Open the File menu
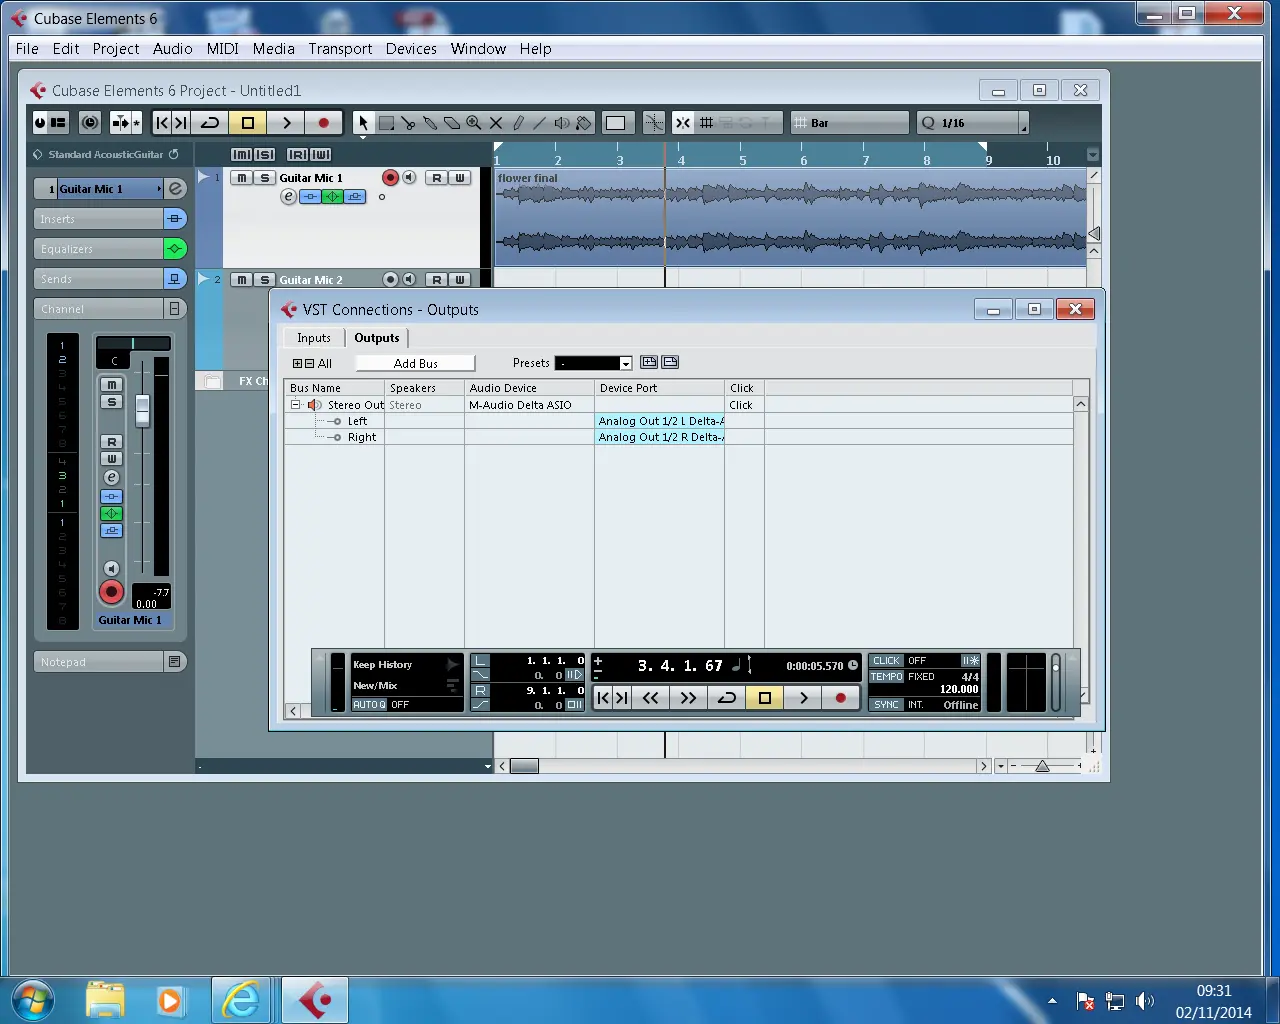The width and height of the screenshot is (1280, 1024). pos(27,48)
